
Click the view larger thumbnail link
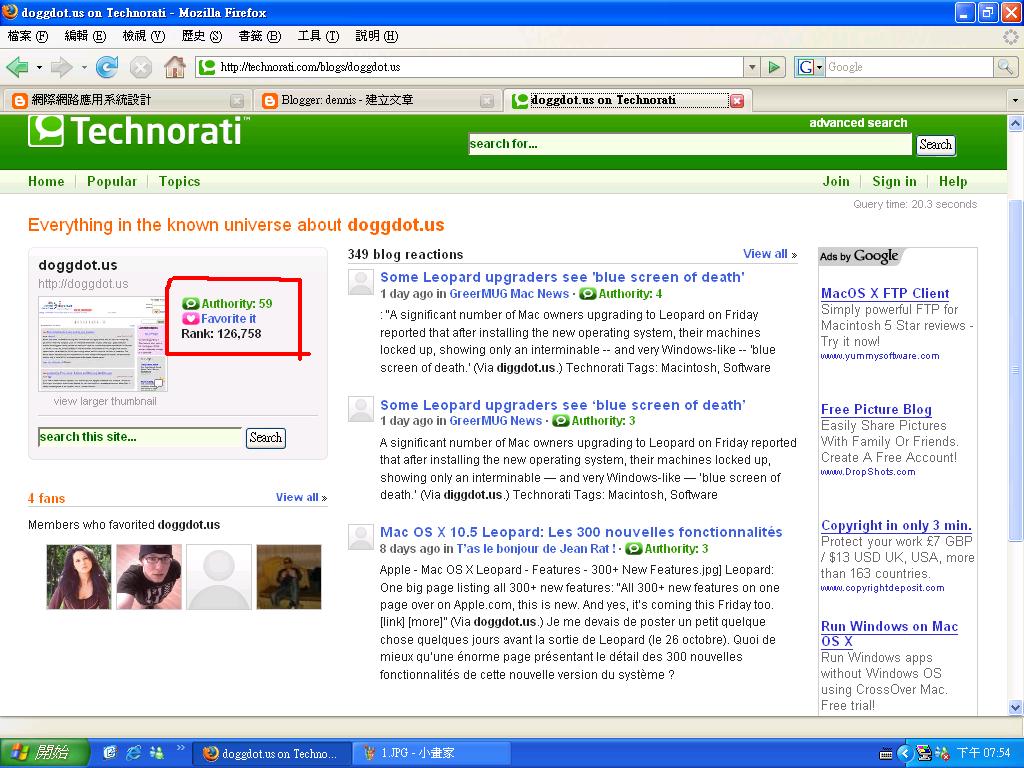click(x=105, y=401)
